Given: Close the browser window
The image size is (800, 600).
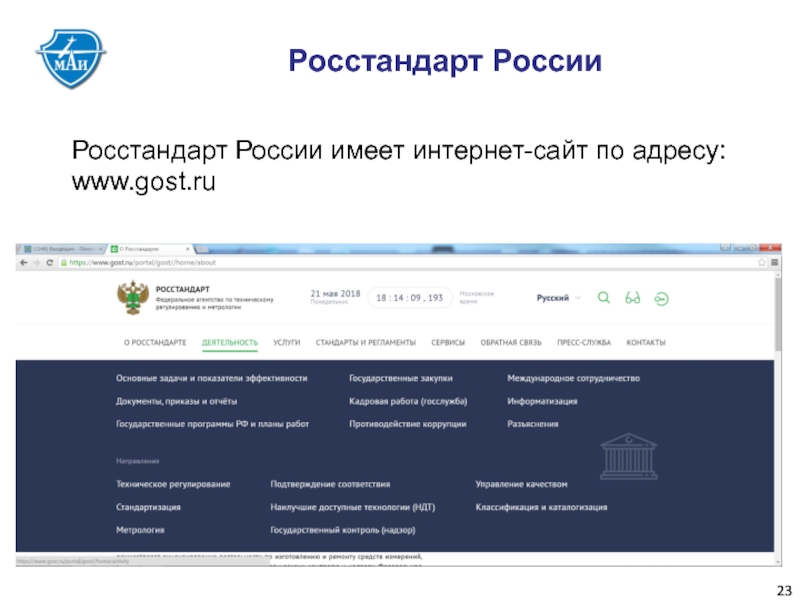Looking at the screenshot, I should [x=770, y=248].
